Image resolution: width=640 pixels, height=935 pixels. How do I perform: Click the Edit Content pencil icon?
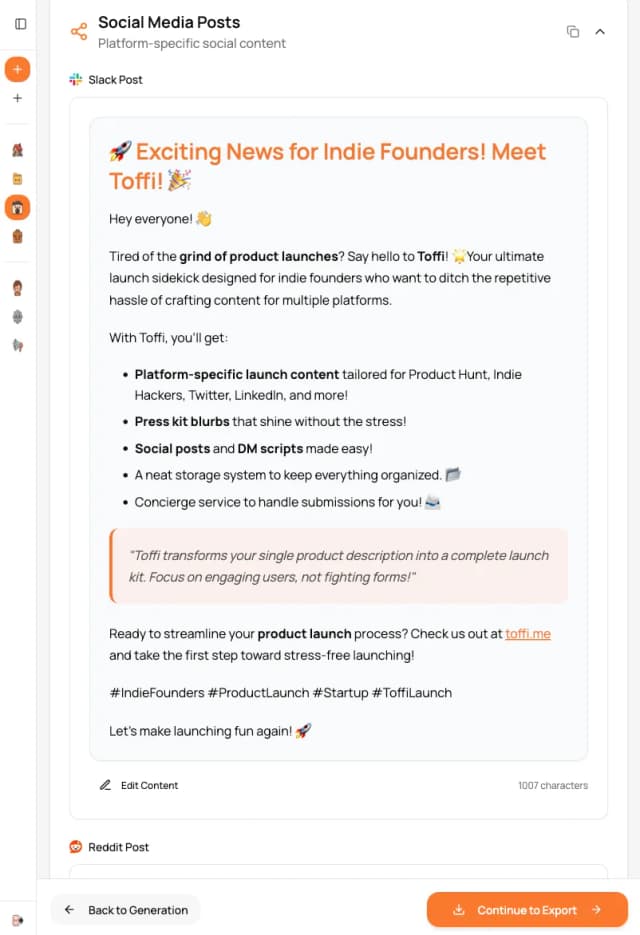pyautogui.click(x=105, y=785)
